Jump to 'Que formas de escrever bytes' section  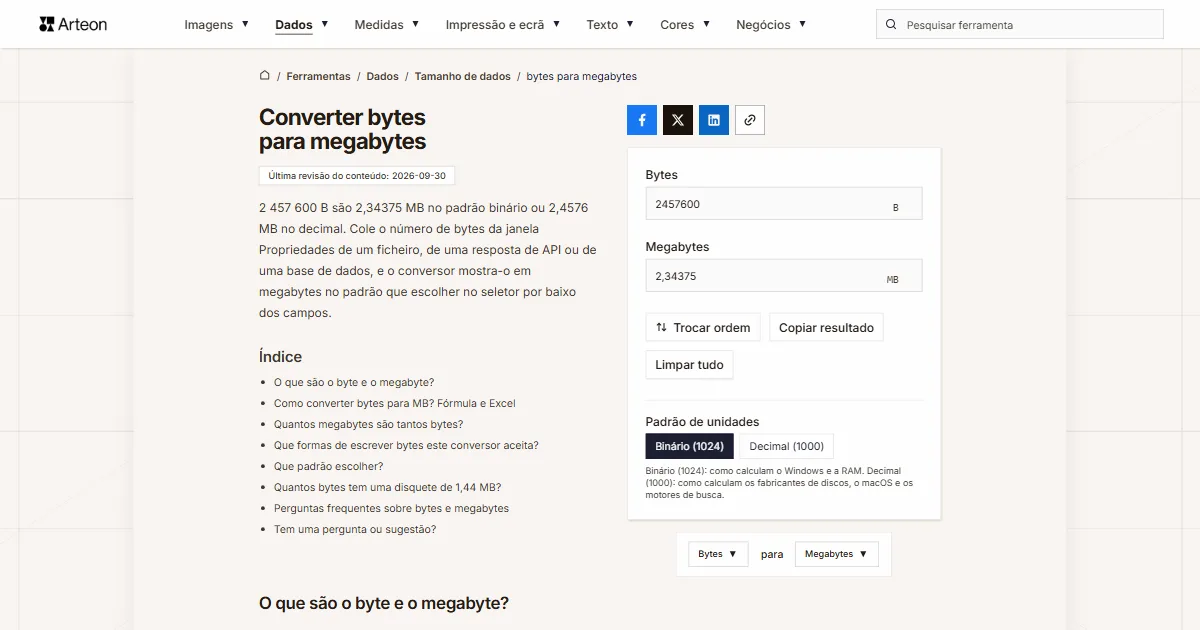click(406, 445)
